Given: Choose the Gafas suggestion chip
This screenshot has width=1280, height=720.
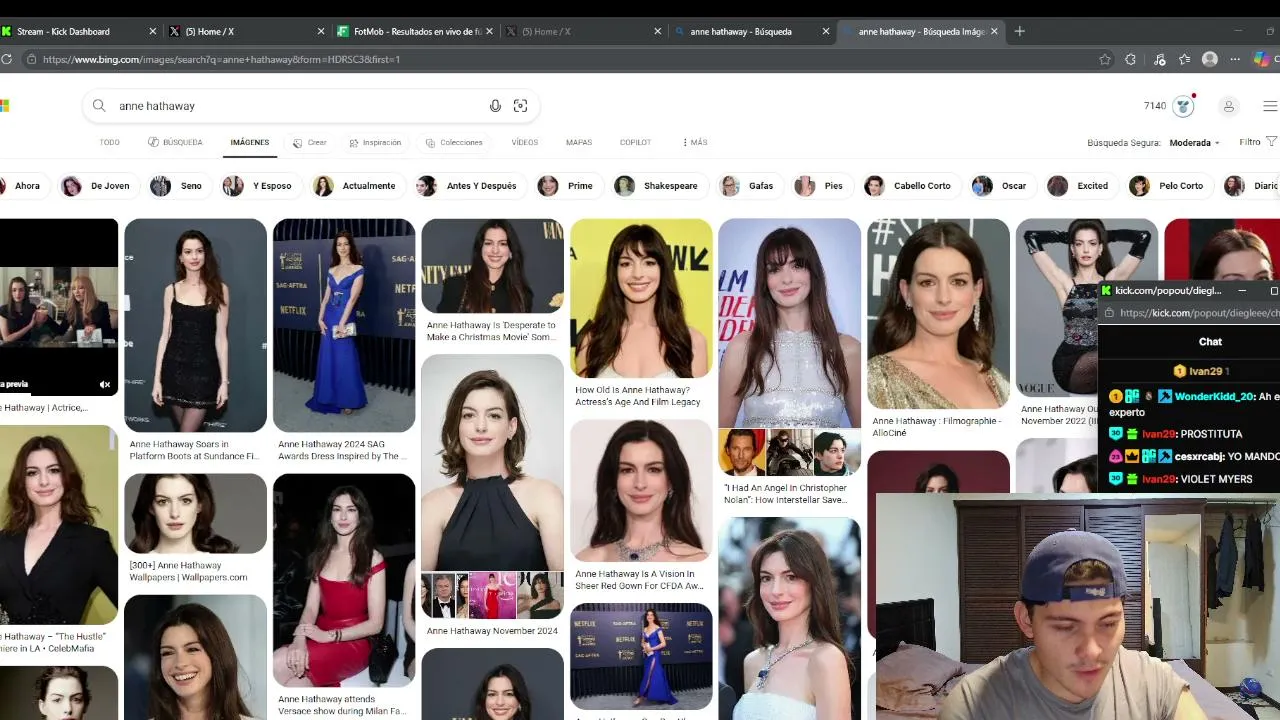Looking at the screenshot, I should tap(748, 186).
